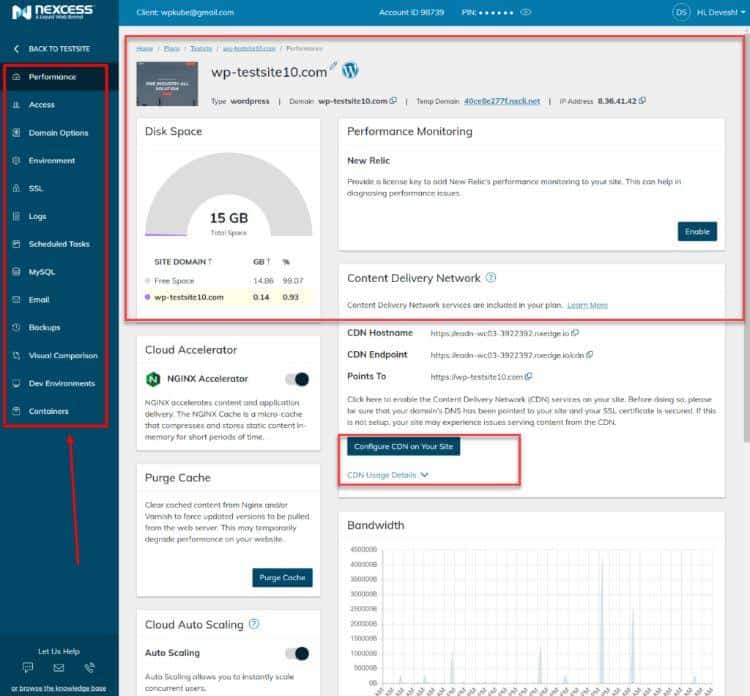This screenshot has width=750, height=696.
Task: Toggle the NGINX Accelerator switch
Action: 297,379
